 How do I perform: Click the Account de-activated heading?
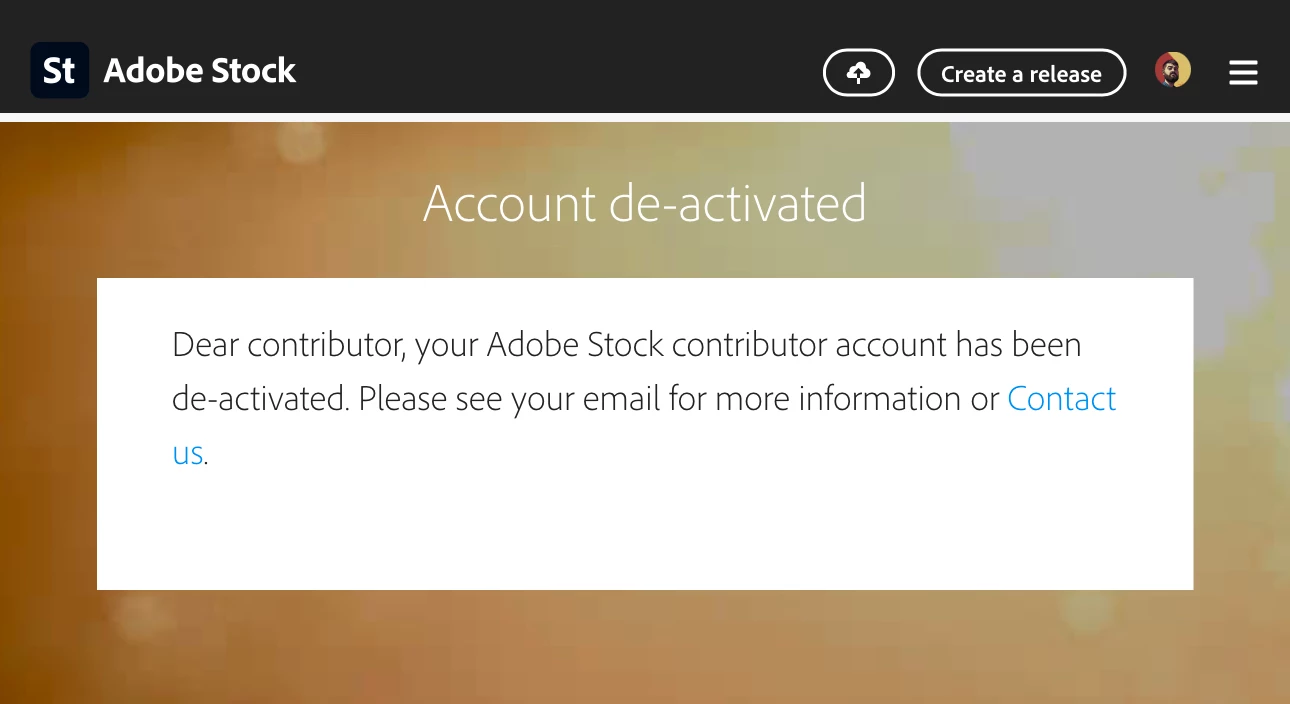point(645,204)
